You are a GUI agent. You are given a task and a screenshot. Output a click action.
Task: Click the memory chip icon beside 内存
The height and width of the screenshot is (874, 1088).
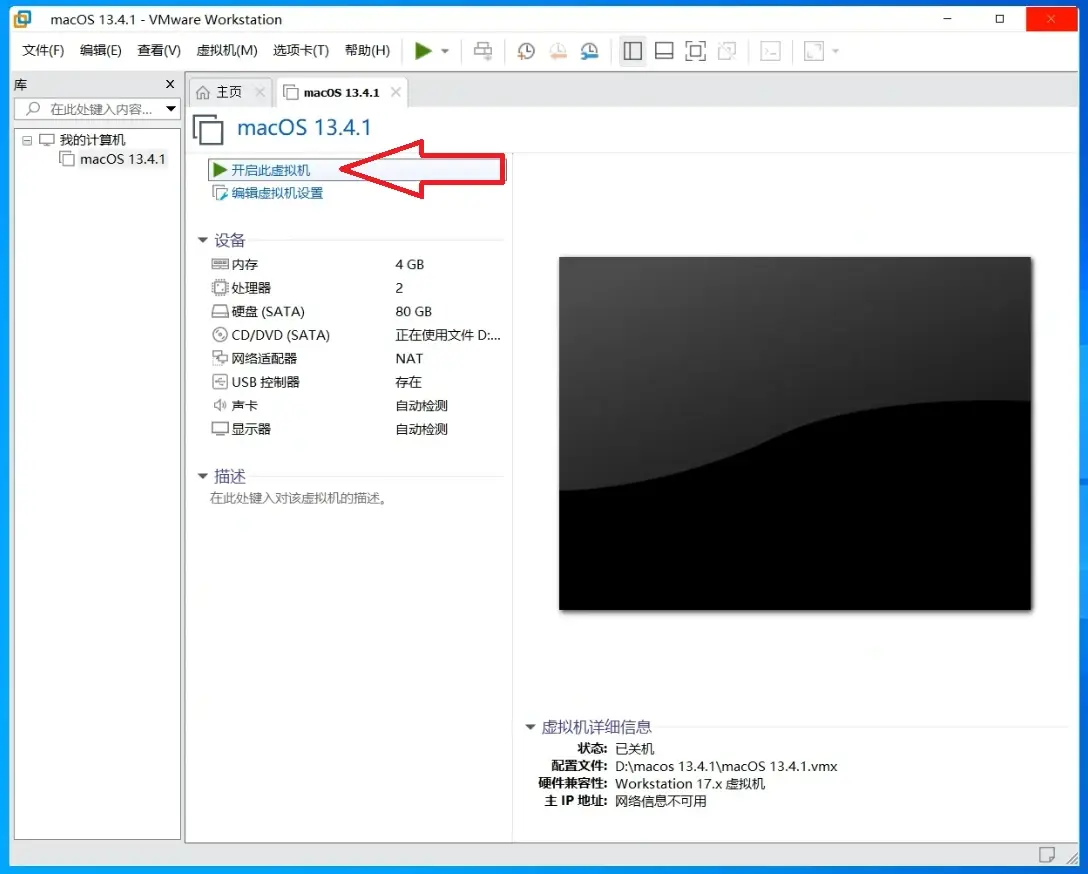(220, 264)
